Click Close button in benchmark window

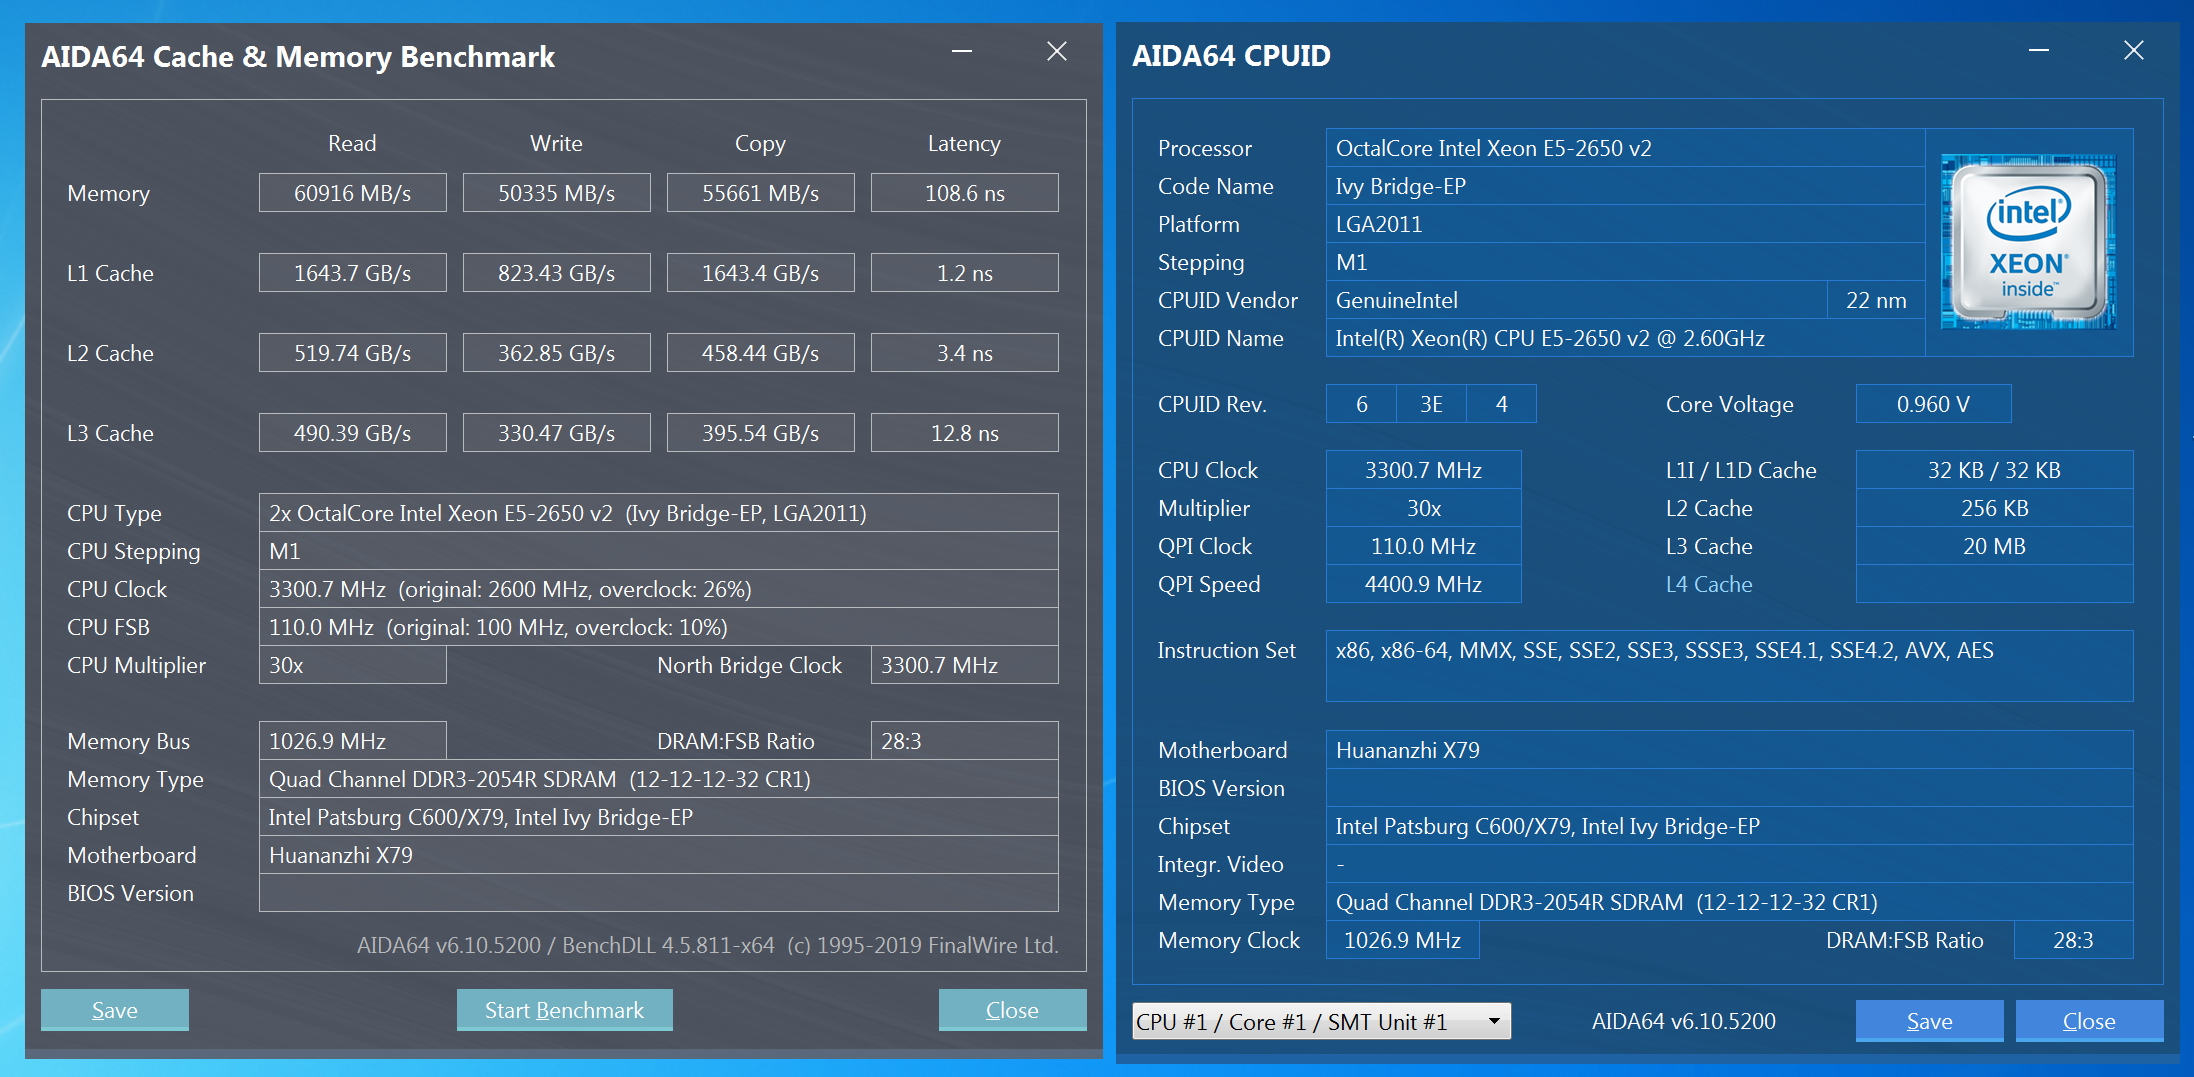click(1012, 1010)
